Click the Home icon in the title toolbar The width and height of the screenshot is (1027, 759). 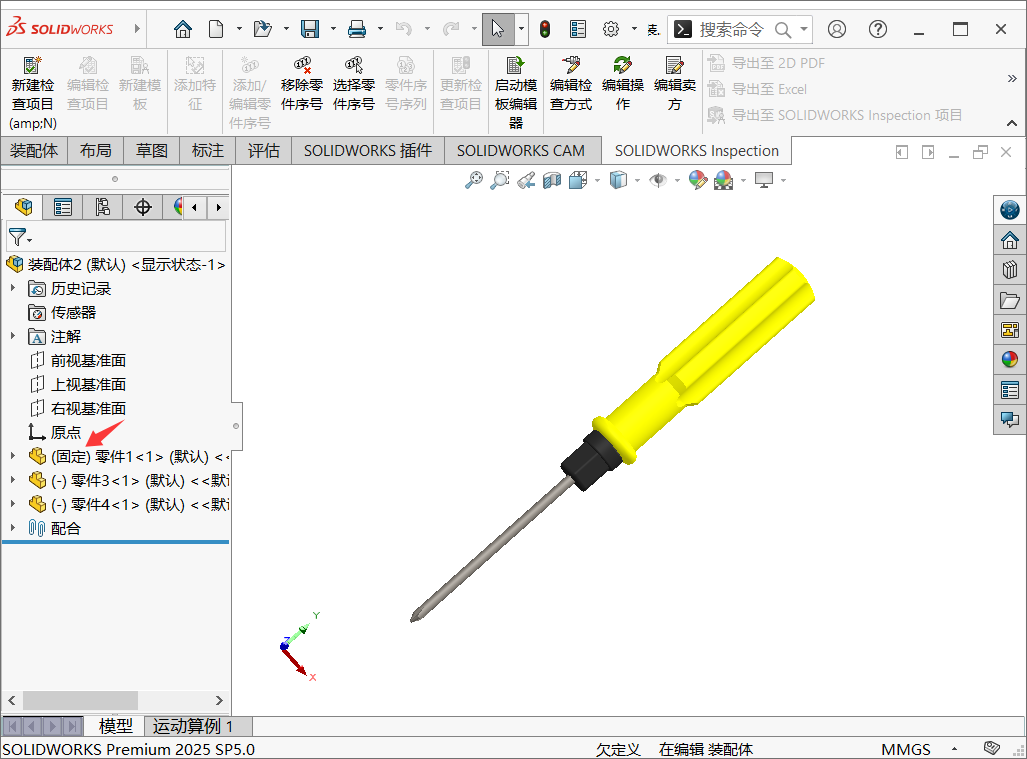pos(183,29)
